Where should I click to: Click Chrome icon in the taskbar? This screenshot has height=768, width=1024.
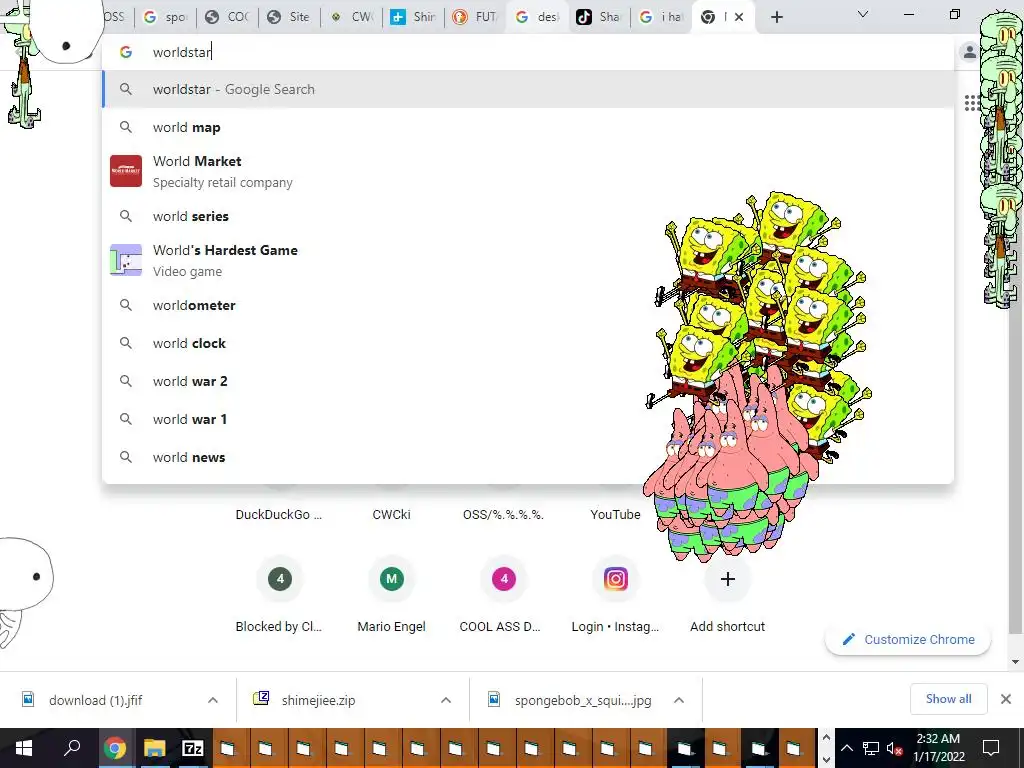tap(115, 748)
